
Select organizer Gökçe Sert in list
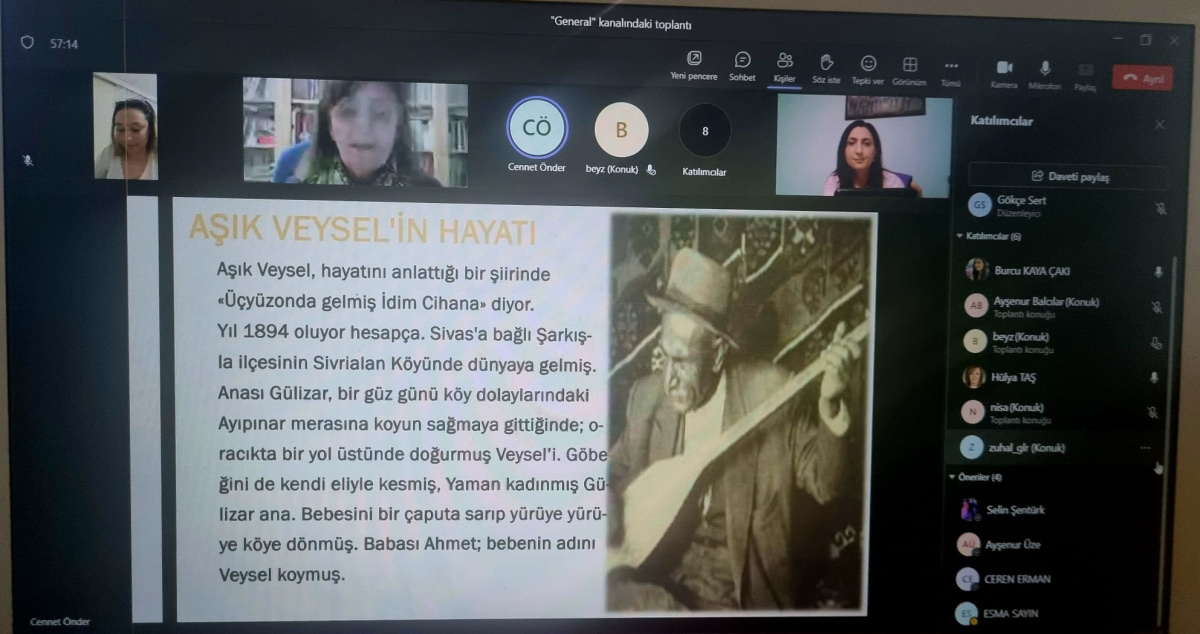(x=1068, y=205)
